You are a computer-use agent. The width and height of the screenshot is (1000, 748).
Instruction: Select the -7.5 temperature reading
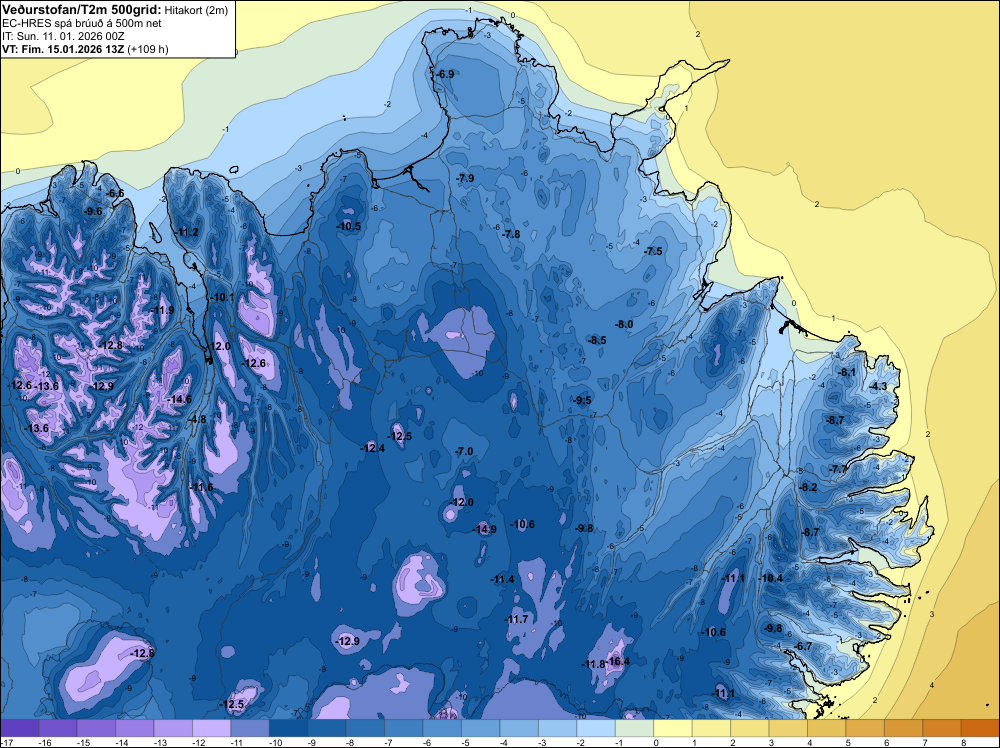tap(653, 251)
